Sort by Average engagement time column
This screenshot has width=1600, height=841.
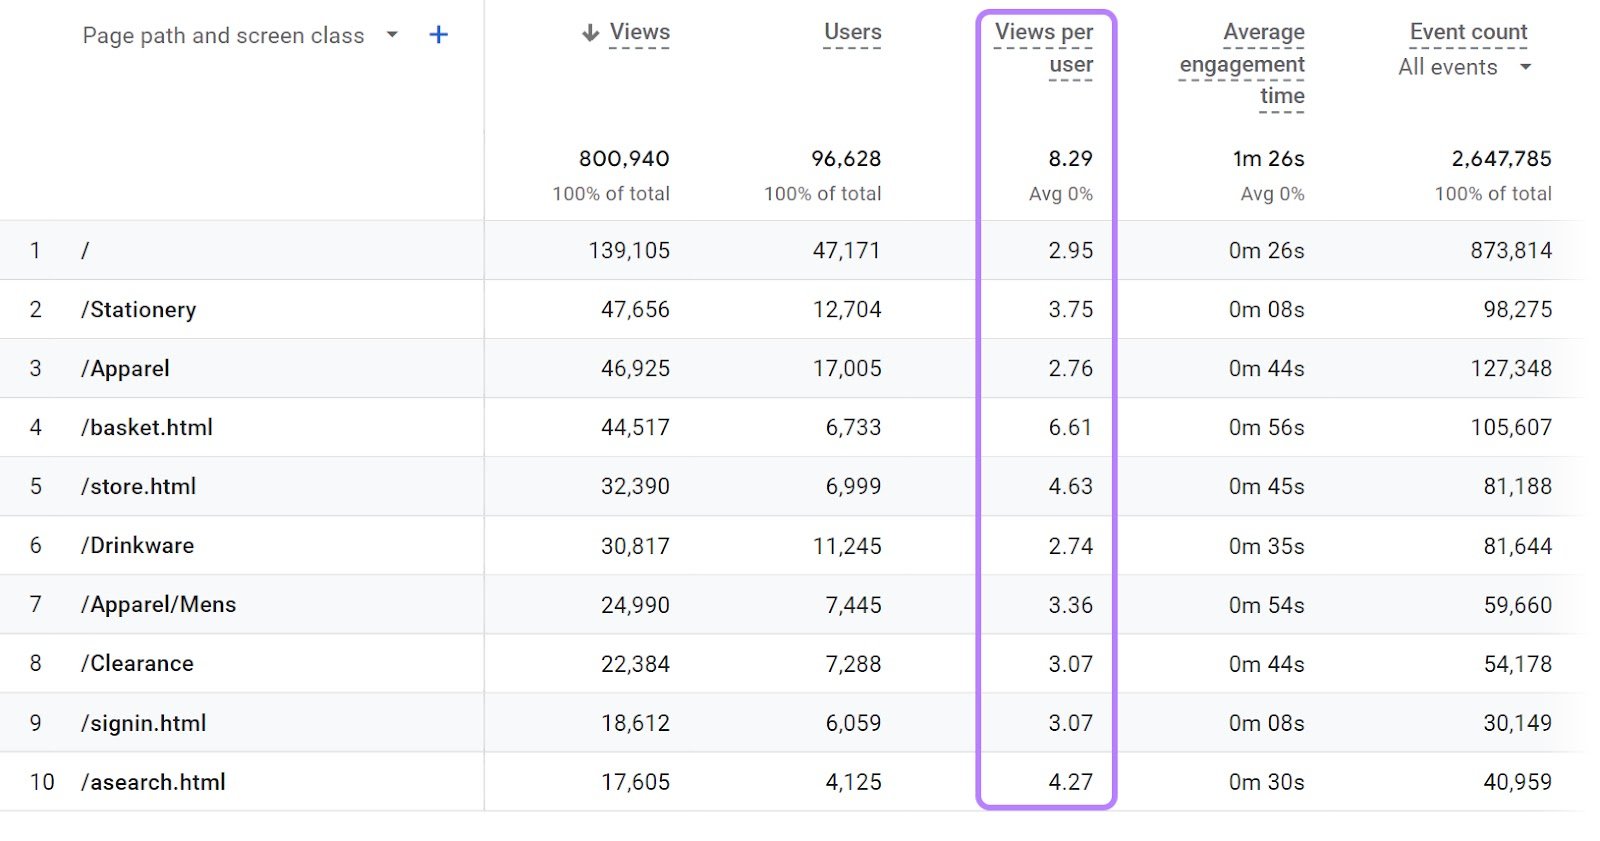(x=1242, y=64)
